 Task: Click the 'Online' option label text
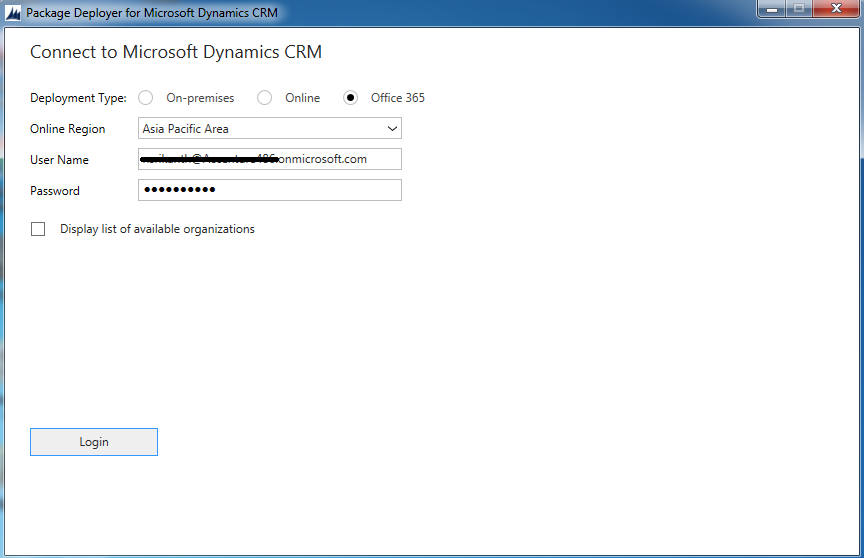pos(302,98)
